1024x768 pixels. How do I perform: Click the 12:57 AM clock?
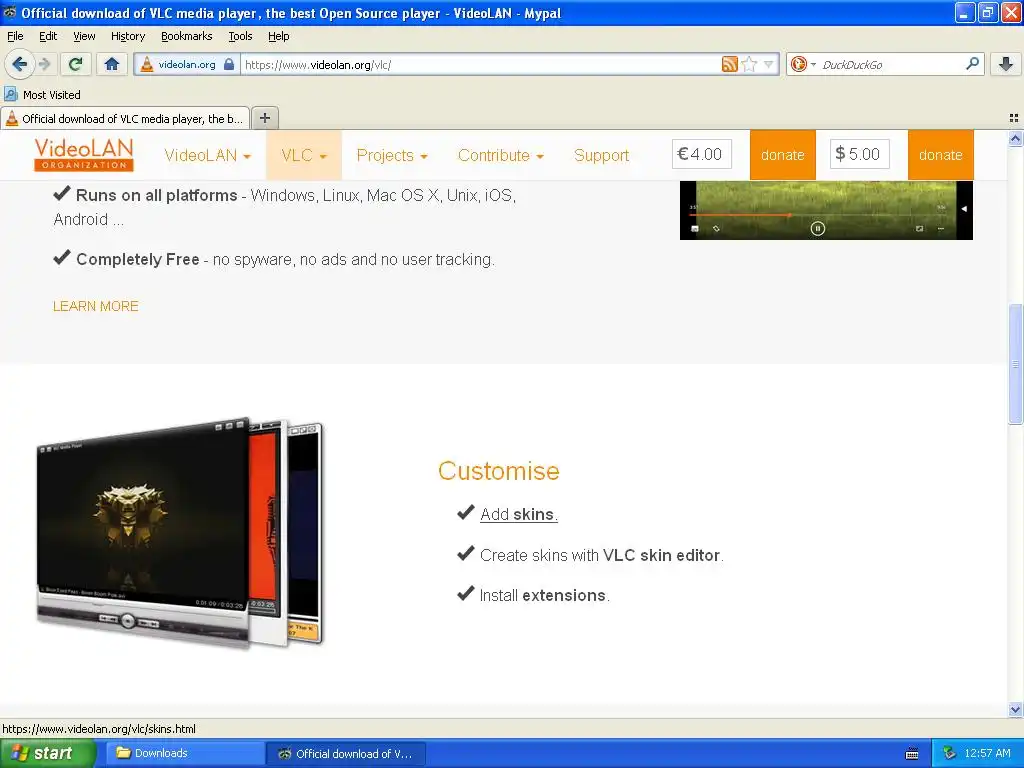[987, 754]
